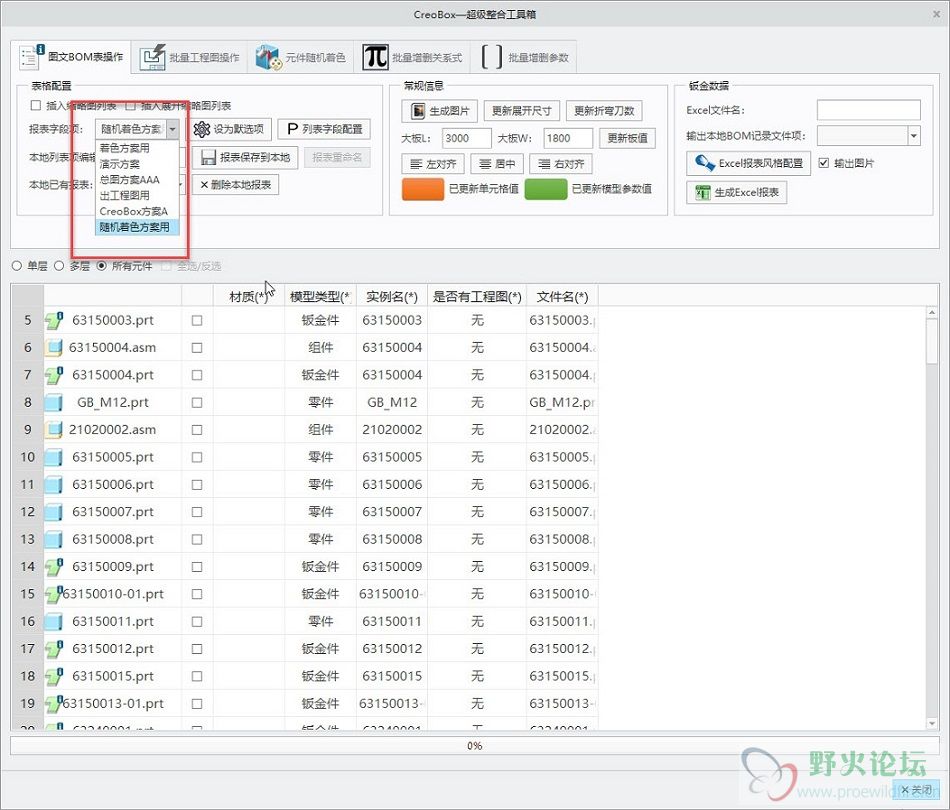
Task: Apply 右对齐 right alignment
Action: [561, 164]
